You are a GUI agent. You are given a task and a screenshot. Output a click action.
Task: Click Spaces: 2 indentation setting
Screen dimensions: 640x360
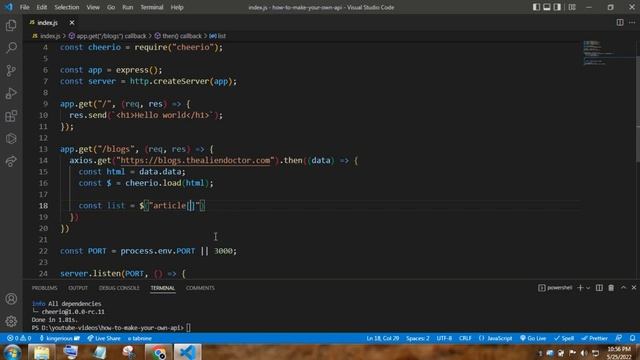418,338
